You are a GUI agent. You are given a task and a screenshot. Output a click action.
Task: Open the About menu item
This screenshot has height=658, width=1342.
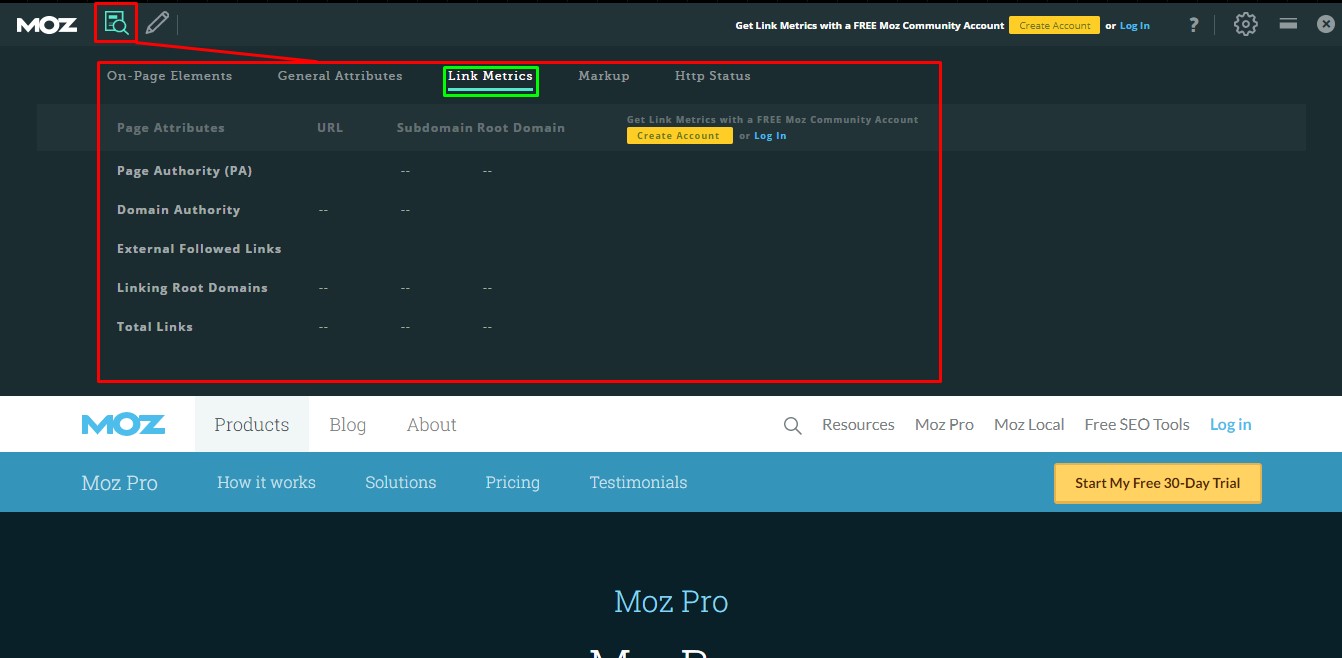[x=432, y=424]
